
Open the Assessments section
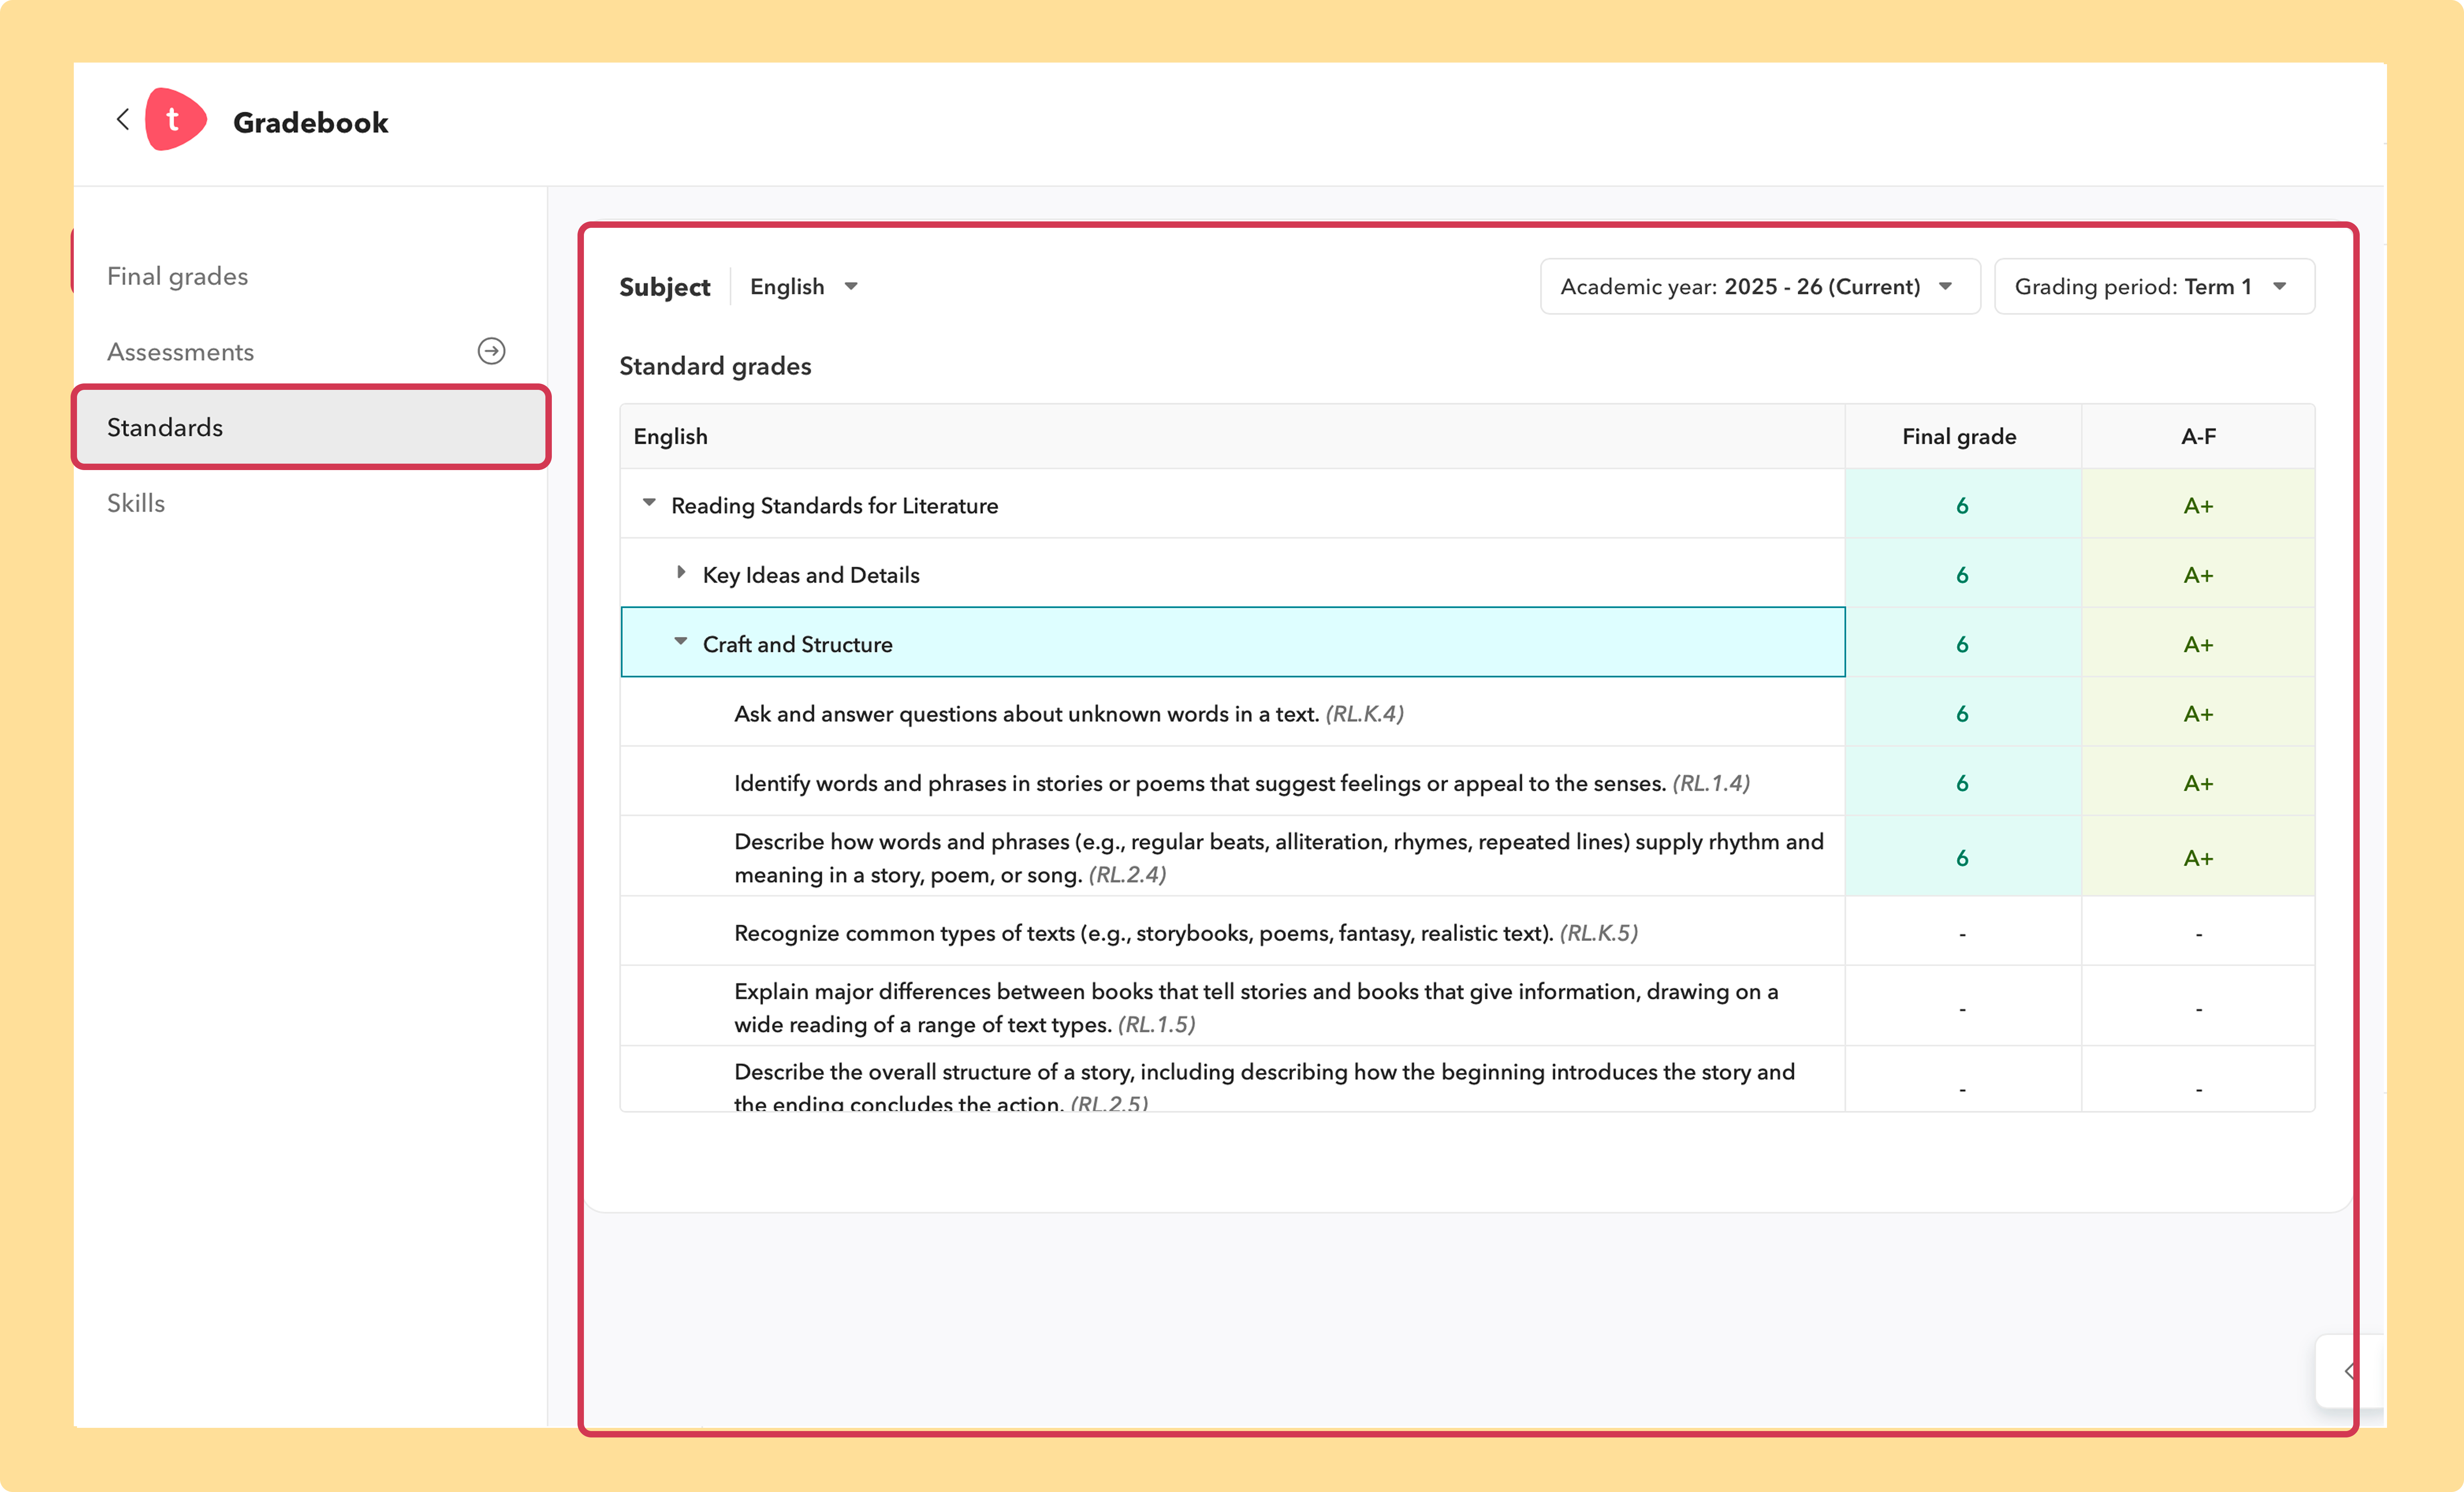(x=181, y=352)
